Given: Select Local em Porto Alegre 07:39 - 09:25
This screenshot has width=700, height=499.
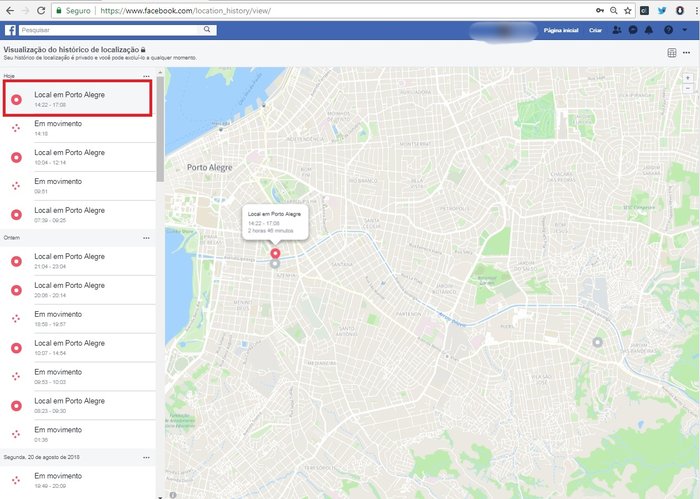Looking at the screenshot, I should [x=78, y=215].
